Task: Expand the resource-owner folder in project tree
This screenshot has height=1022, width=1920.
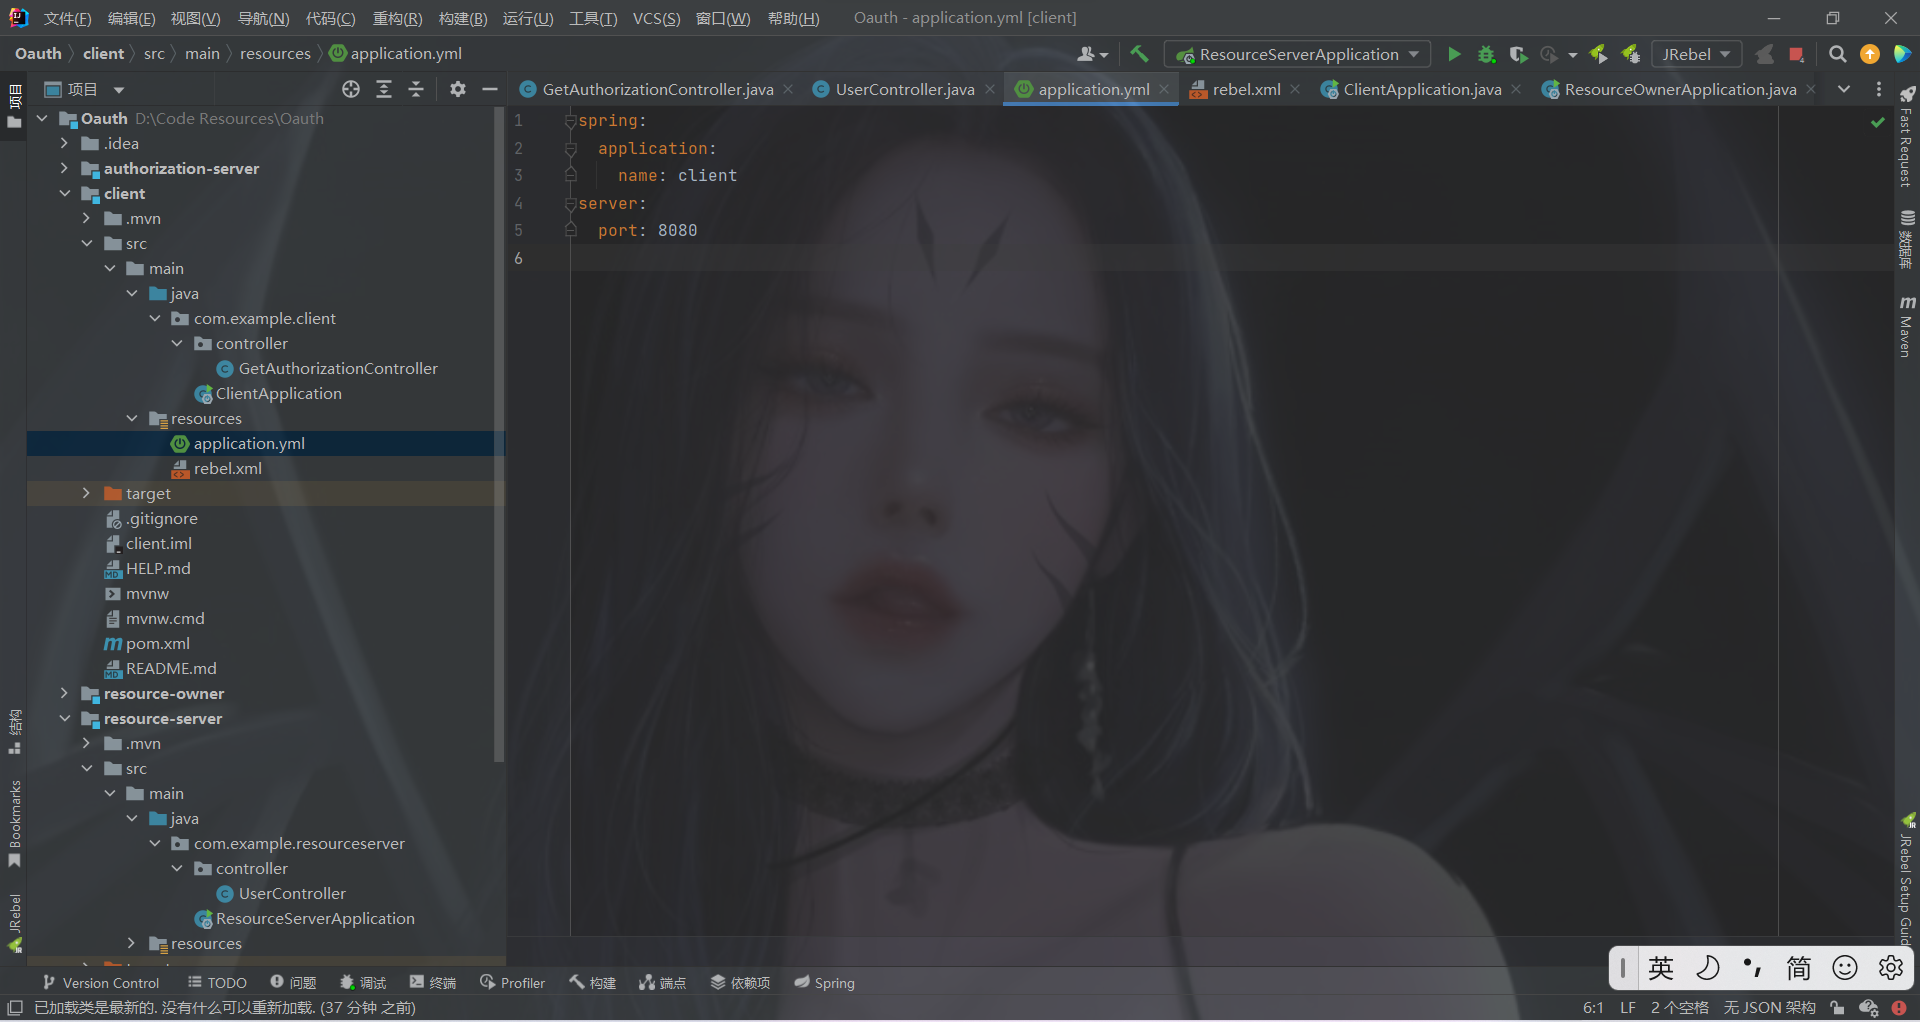Action: coord(64,693)
